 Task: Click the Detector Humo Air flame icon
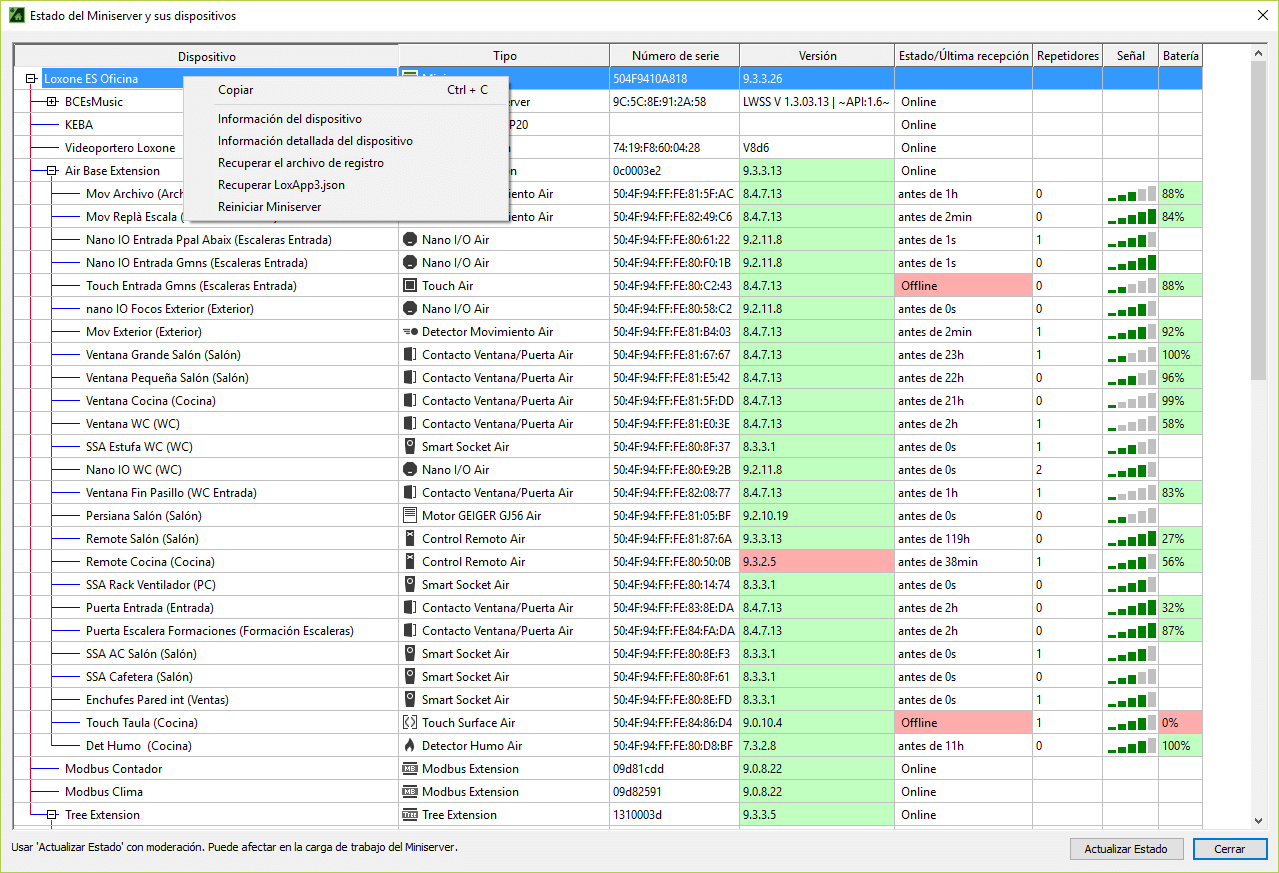(x=409, y=746)
